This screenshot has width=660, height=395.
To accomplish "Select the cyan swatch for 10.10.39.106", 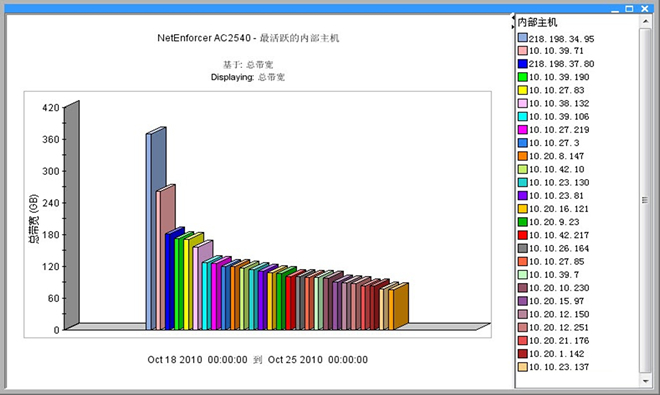I will coord(522,117).
